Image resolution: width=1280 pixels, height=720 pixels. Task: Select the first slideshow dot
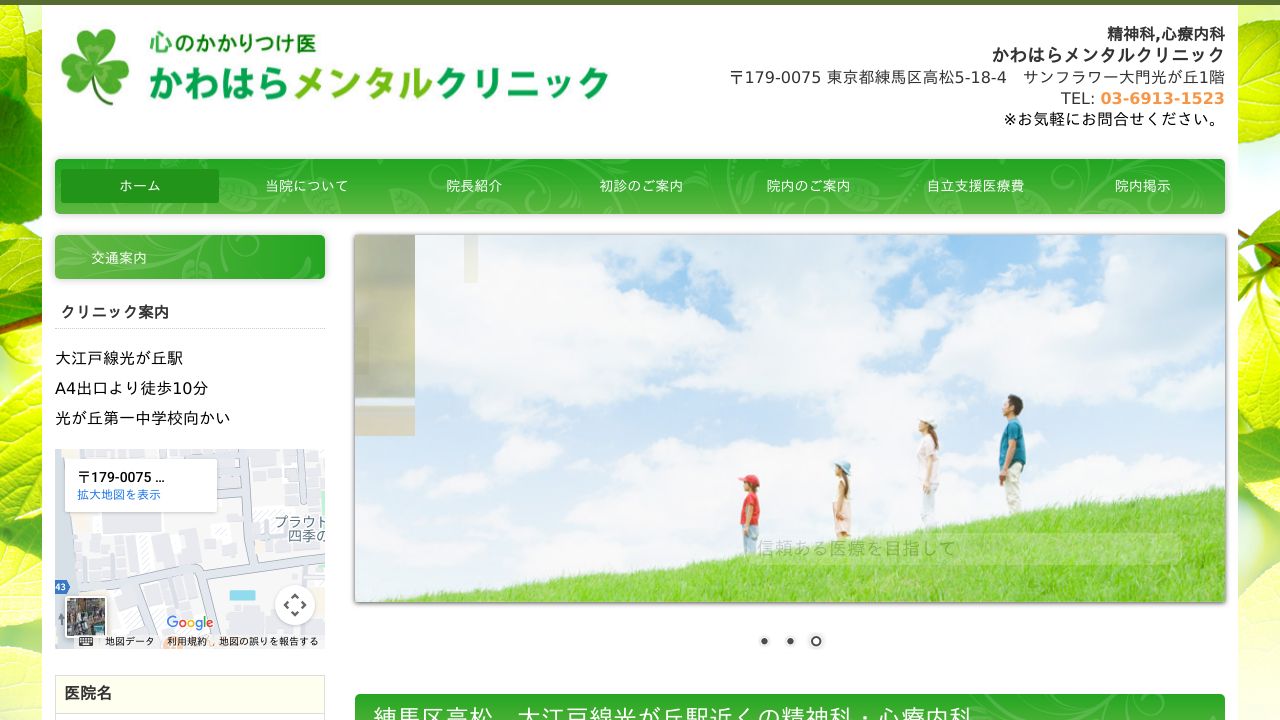764,641
